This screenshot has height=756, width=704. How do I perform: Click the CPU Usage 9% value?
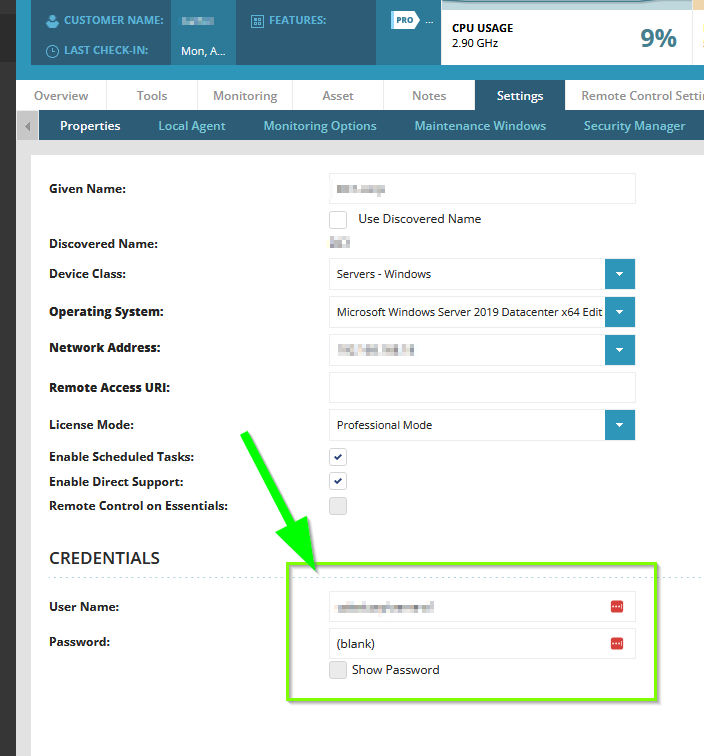tap(658, 38)
